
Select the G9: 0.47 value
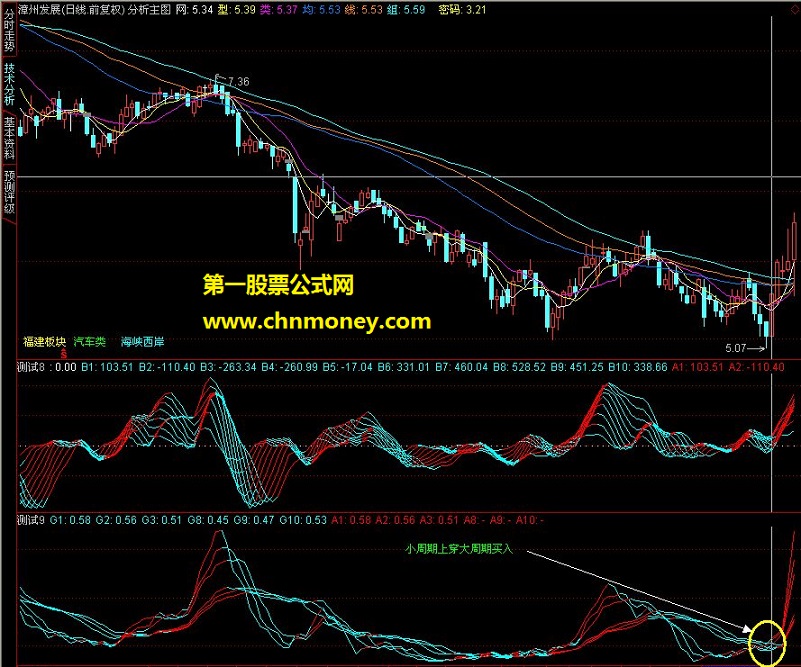[x=254, y=520]
